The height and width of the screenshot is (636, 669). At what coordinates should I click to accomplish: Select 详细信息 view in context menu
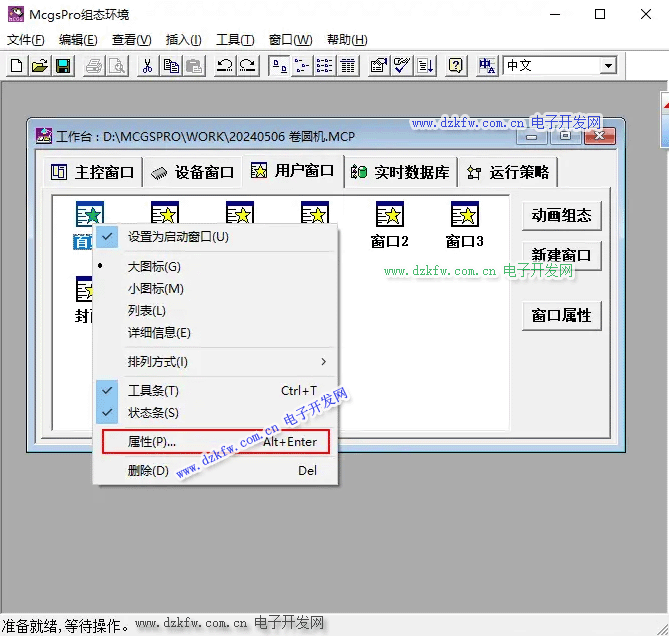coord(159,333)
